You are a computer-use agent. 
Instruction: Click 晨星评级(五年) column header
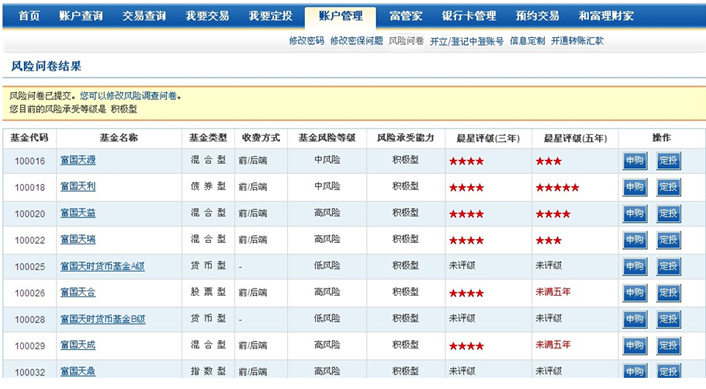(x=575, y=138)
